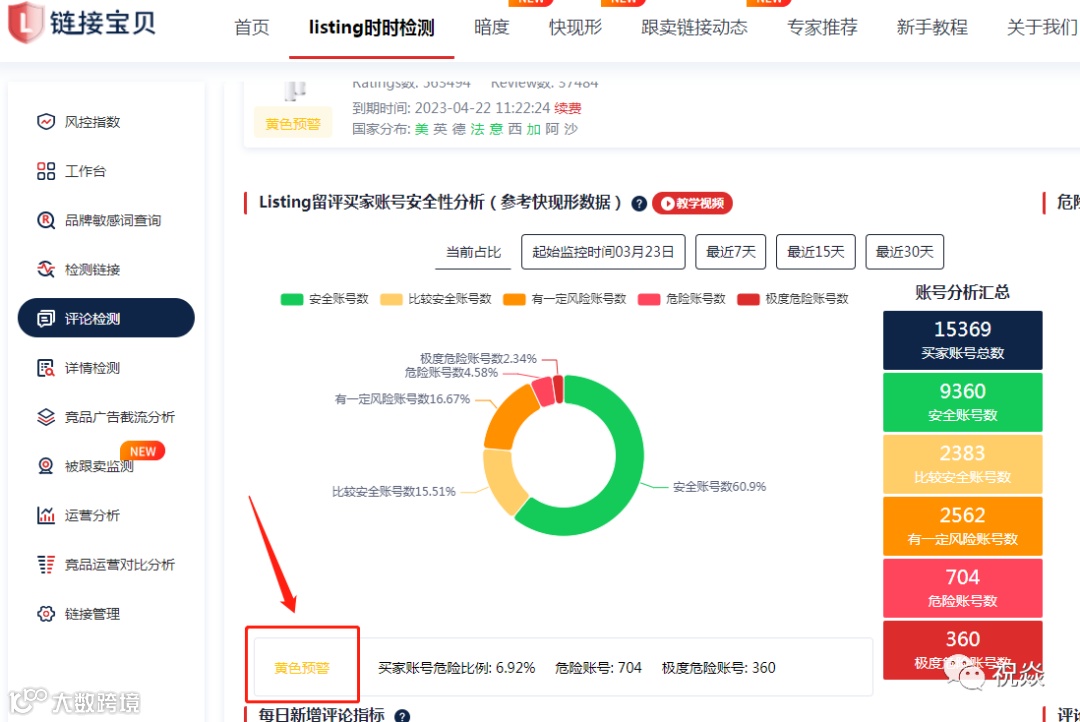Click the 续费 renewal link
This screenshot has width=1080, height=722.
click(568, 108)
